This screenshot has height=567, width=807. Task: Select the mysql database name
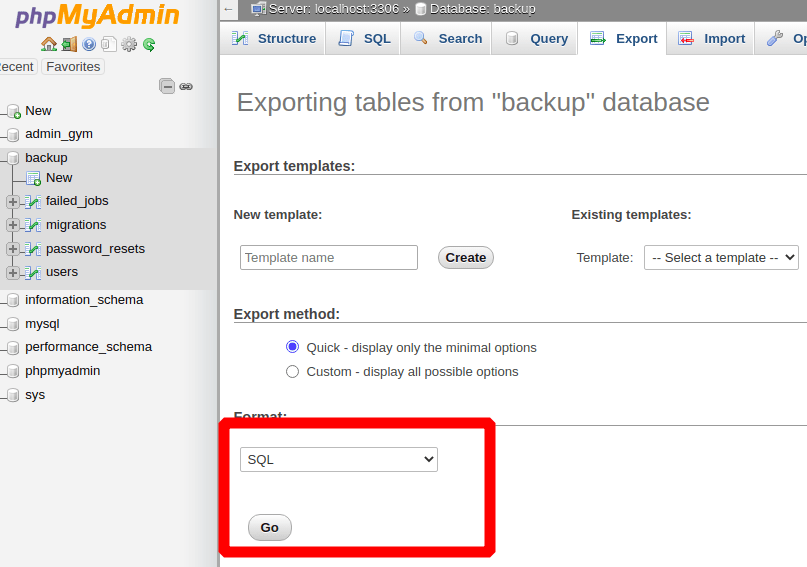pos(42,324)
